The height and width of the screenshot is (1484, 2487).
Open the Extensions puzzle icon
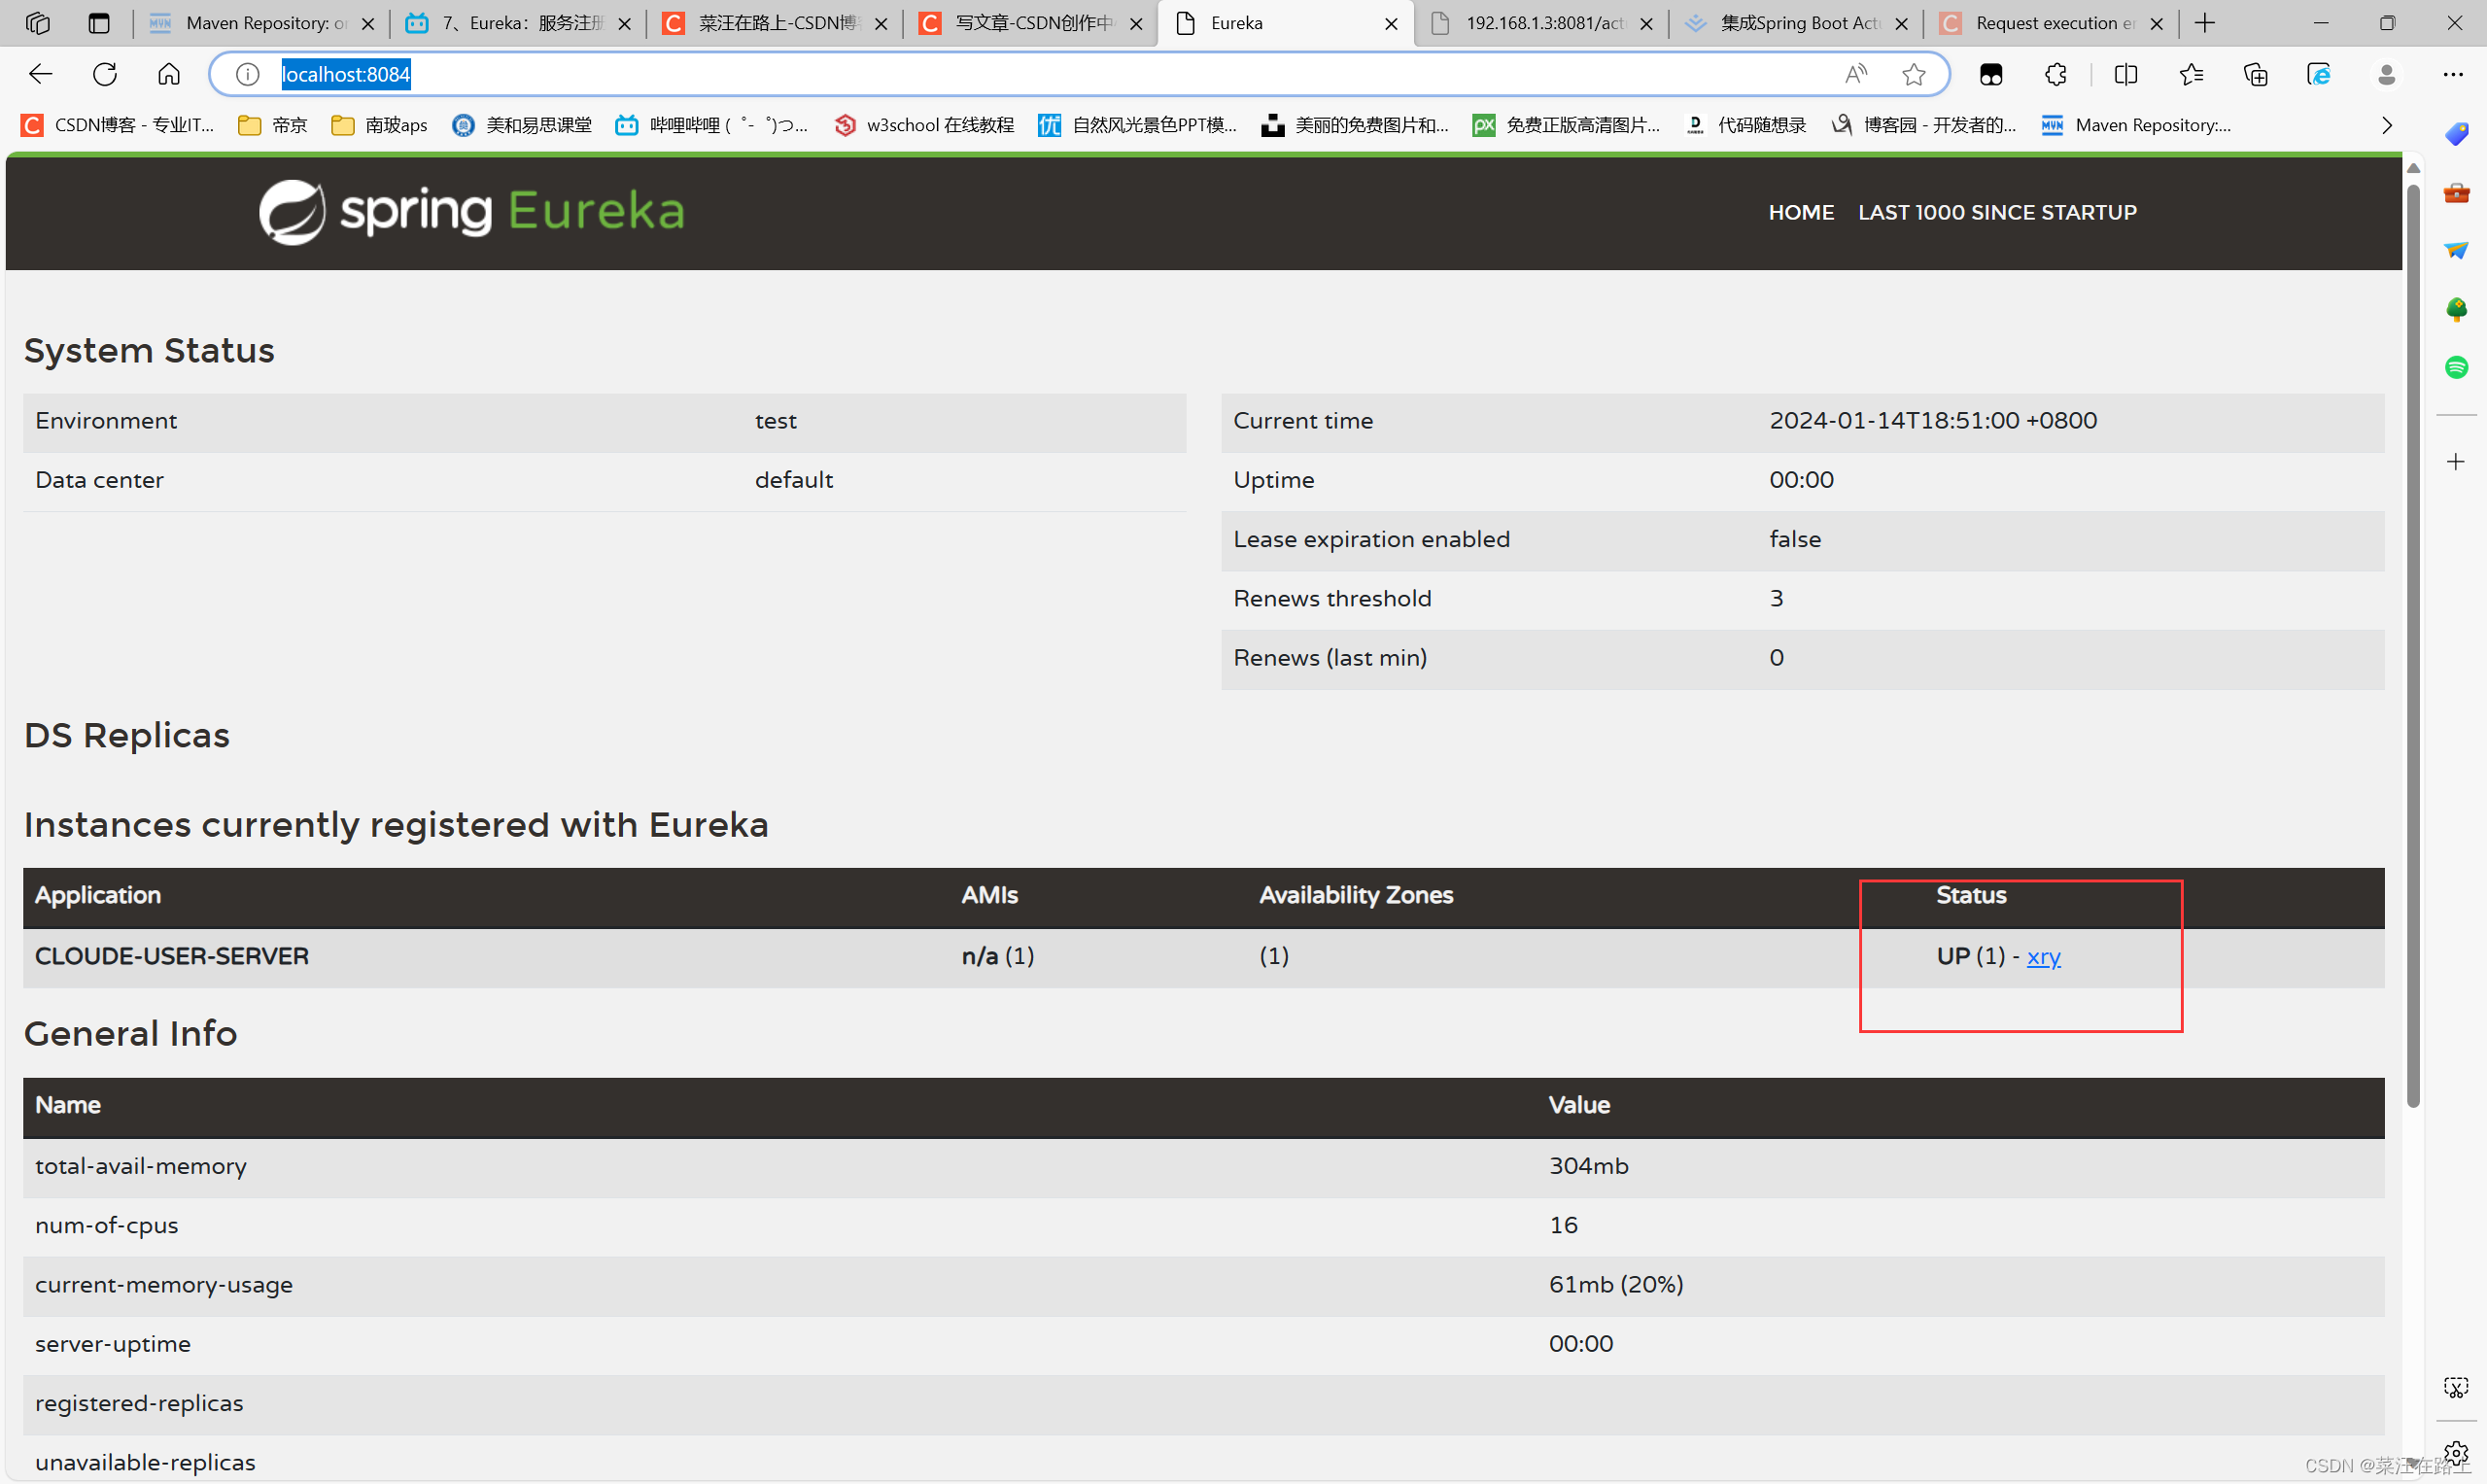2055,74
